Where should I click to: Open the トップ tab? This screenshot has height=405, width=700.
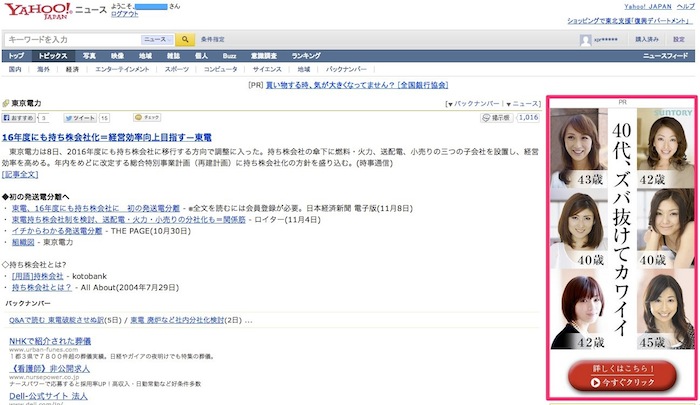coord(17,56)
